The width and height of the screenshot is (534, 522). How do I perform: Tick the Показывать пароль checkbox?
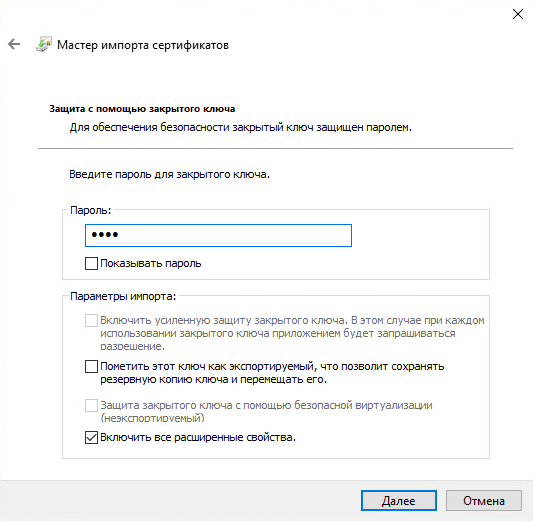pyautogui.click(x=91, y=264)
